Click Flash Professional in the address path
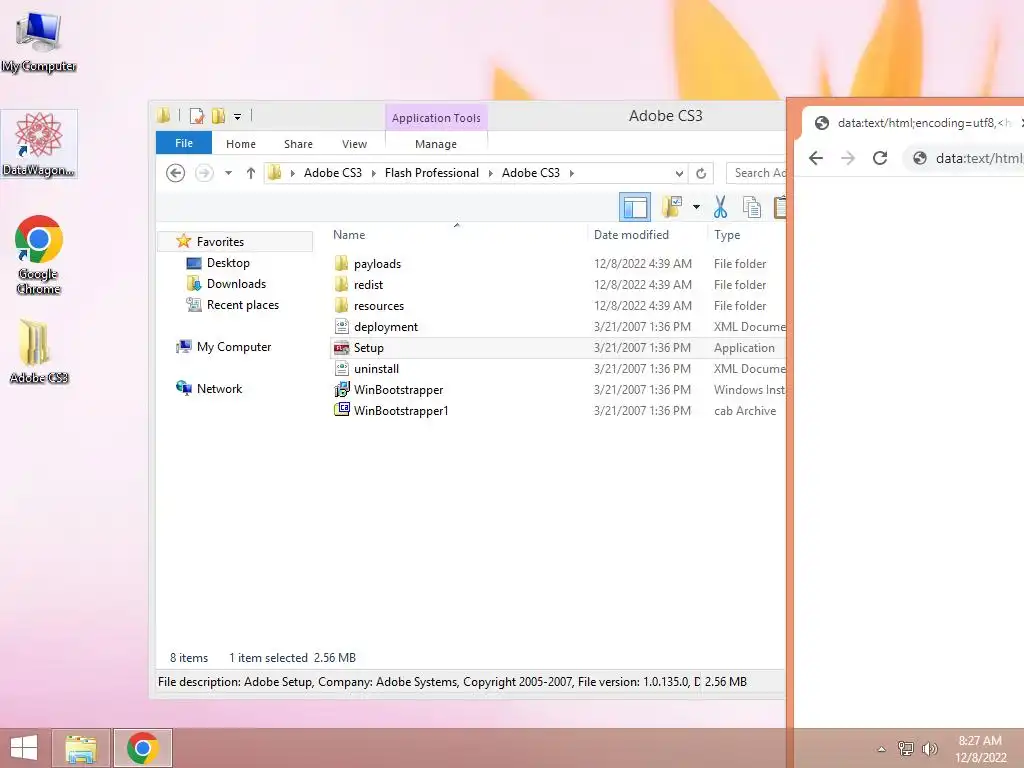This screenshot has width=1024, height=768. click(x=431, y=173)
